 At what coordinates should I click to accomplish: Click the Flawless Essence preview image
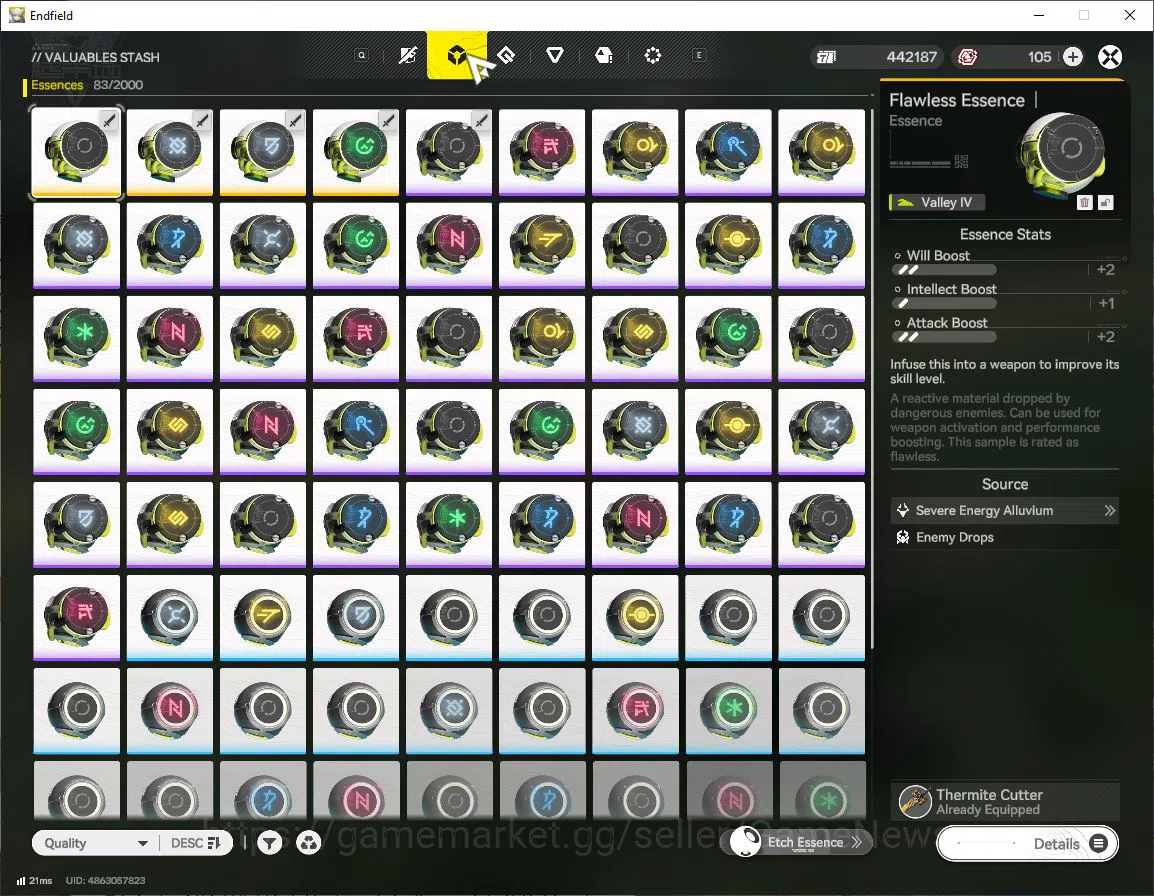(1061, 153)
